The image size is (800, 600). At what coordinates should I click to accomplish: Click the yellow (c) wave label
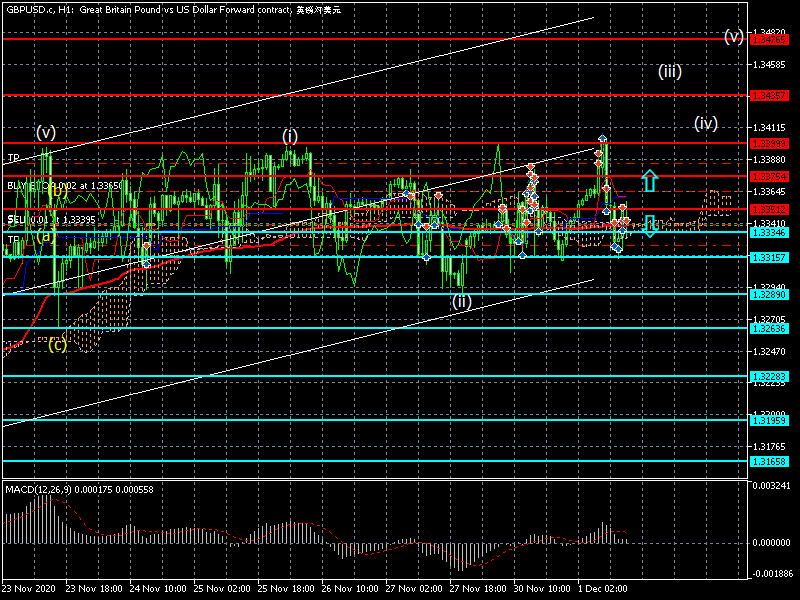click(x=58, y=345)
